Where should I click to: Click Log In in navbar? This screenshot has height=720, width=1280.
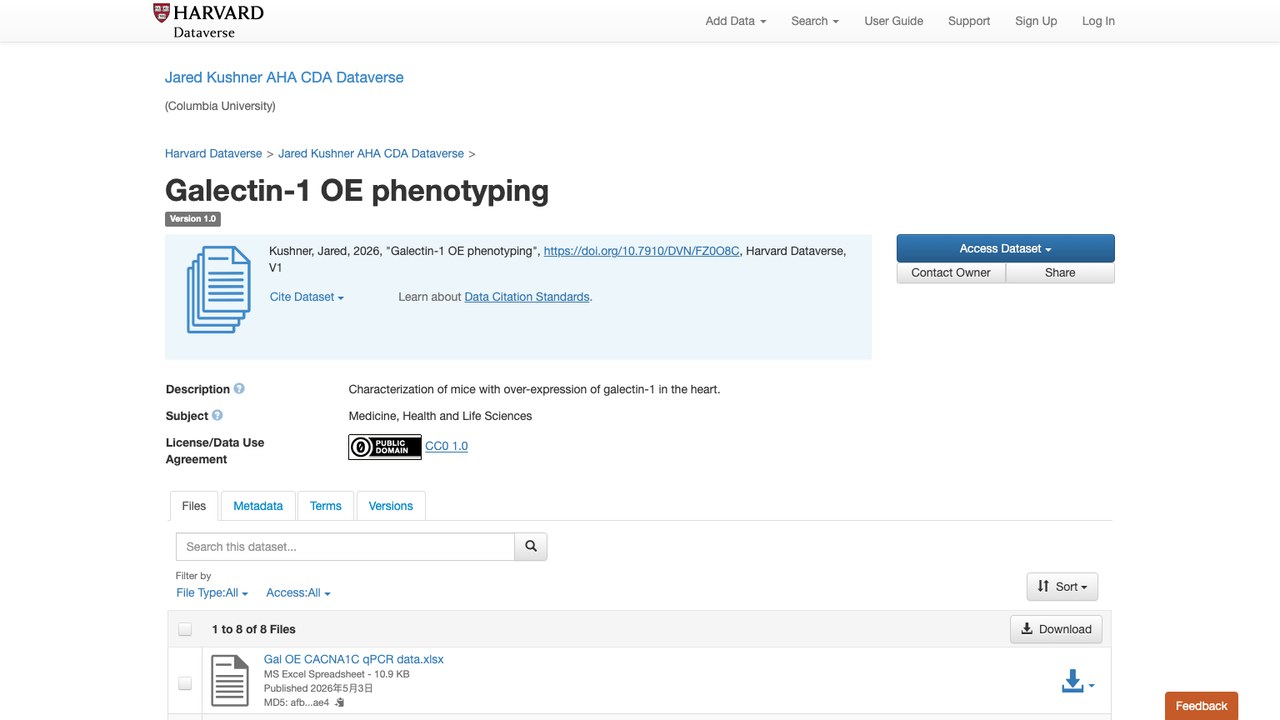(x=1098, y=21)
